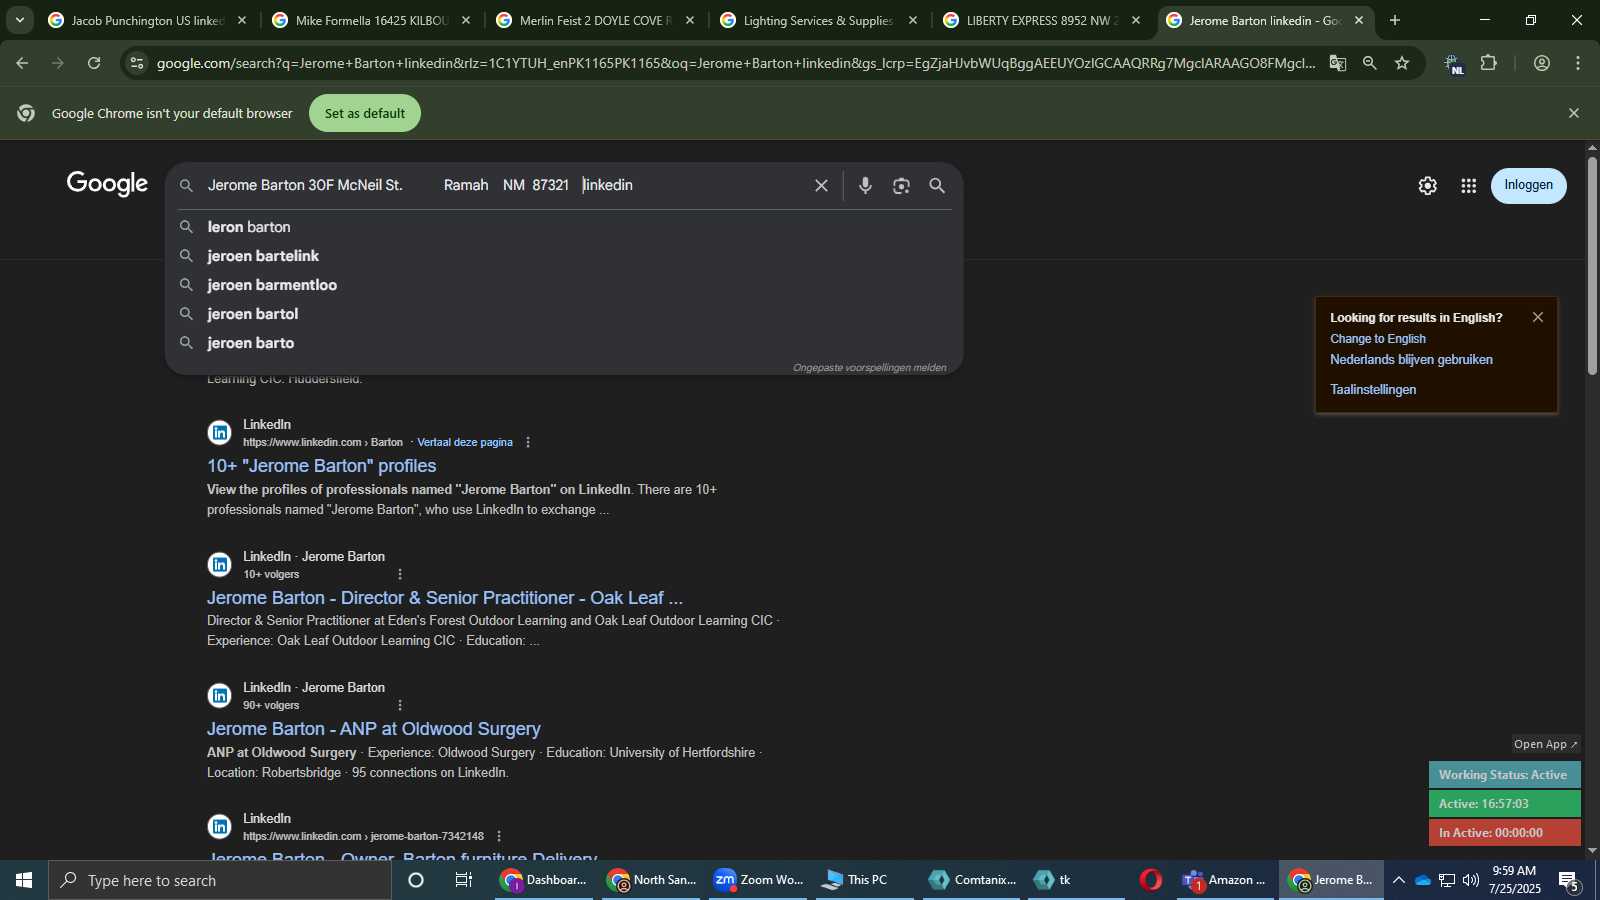
Task: Open more options for jerome-barton-7342148 result
Action: tap(499, 836)
